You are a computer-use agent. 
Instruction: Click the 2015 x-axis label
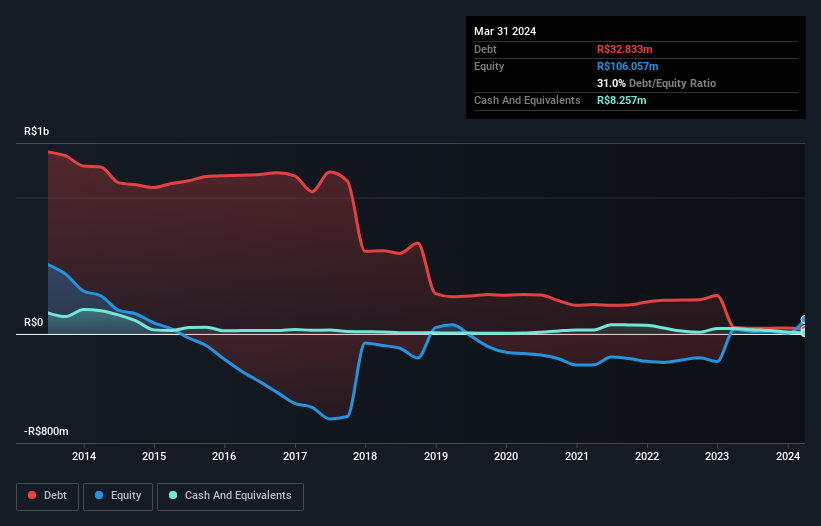(x=154, y=456)
